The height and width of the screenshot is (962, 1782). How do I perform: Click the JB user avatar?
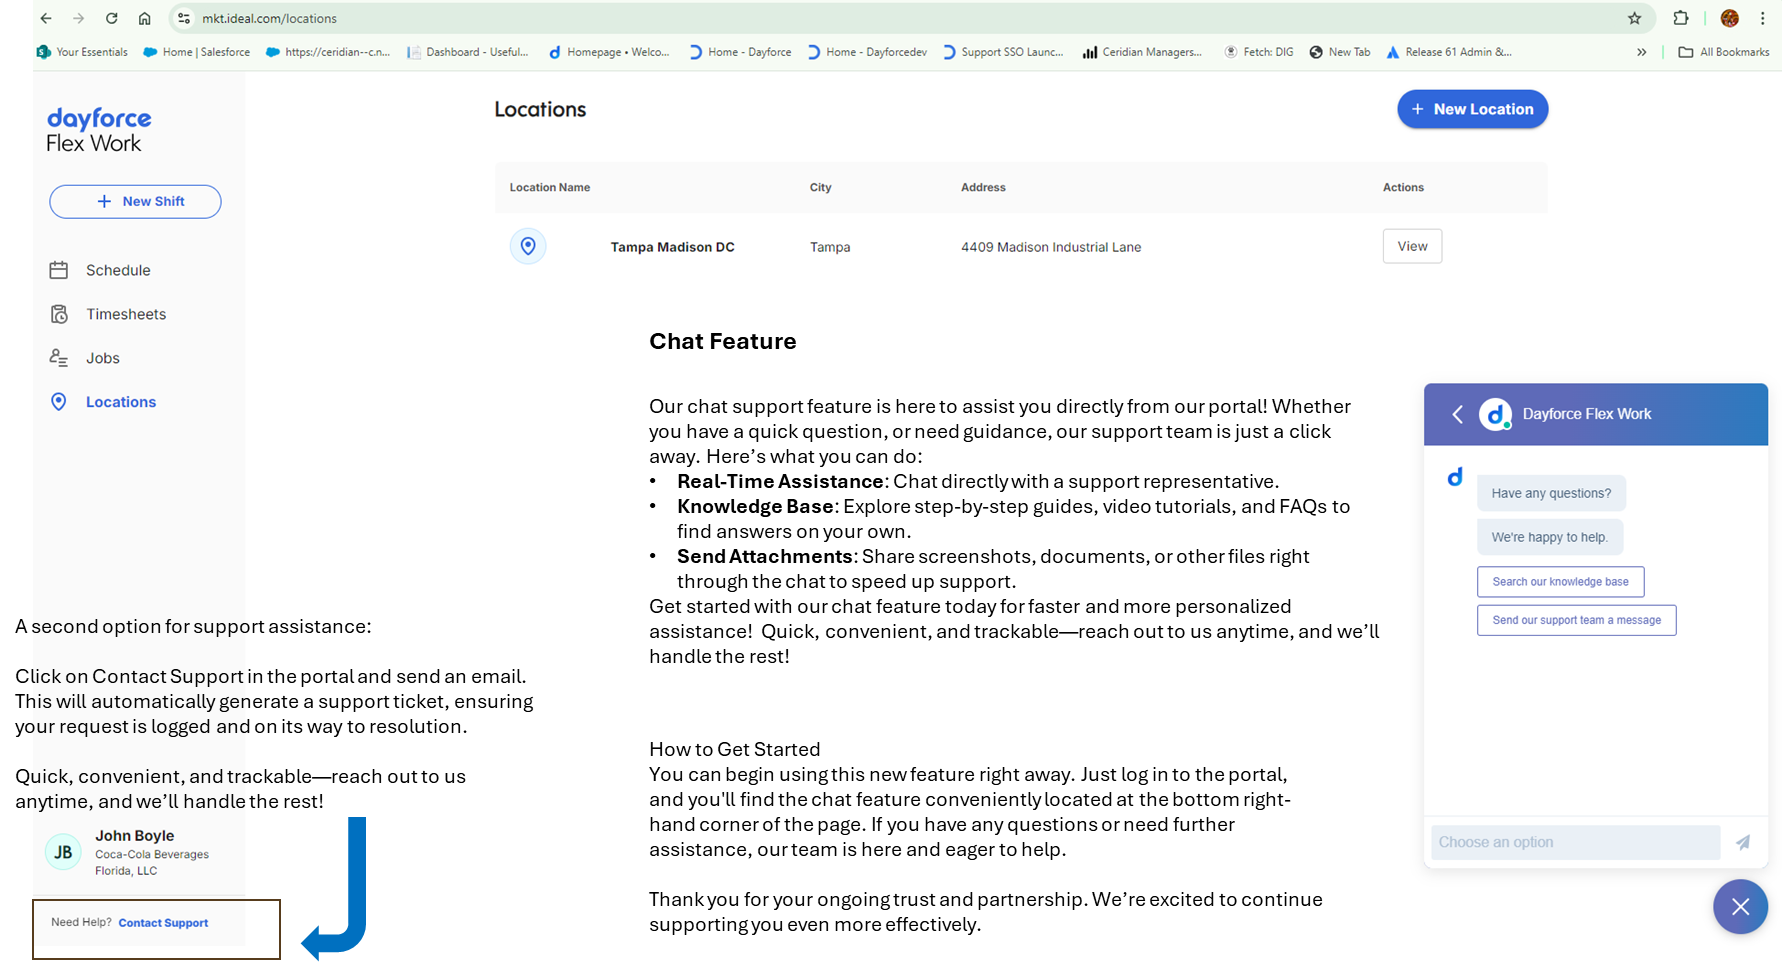63,852
